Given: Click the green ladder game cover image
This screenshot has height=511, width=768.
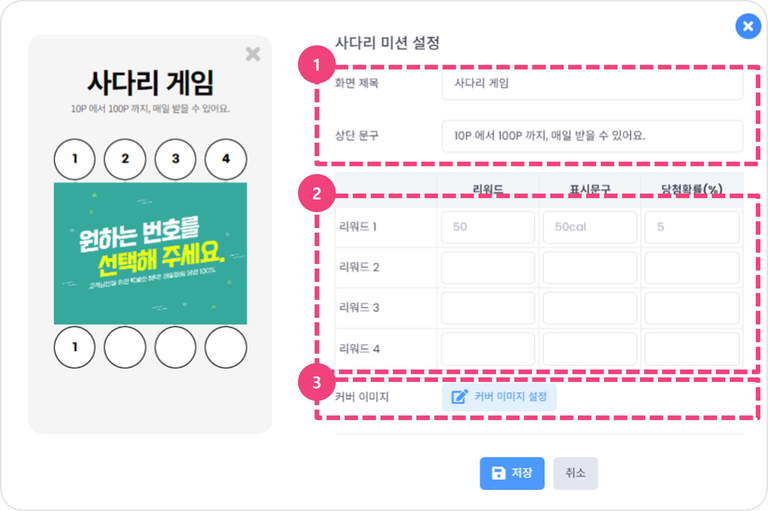Looking at the screenshot, I should [150, 253].
